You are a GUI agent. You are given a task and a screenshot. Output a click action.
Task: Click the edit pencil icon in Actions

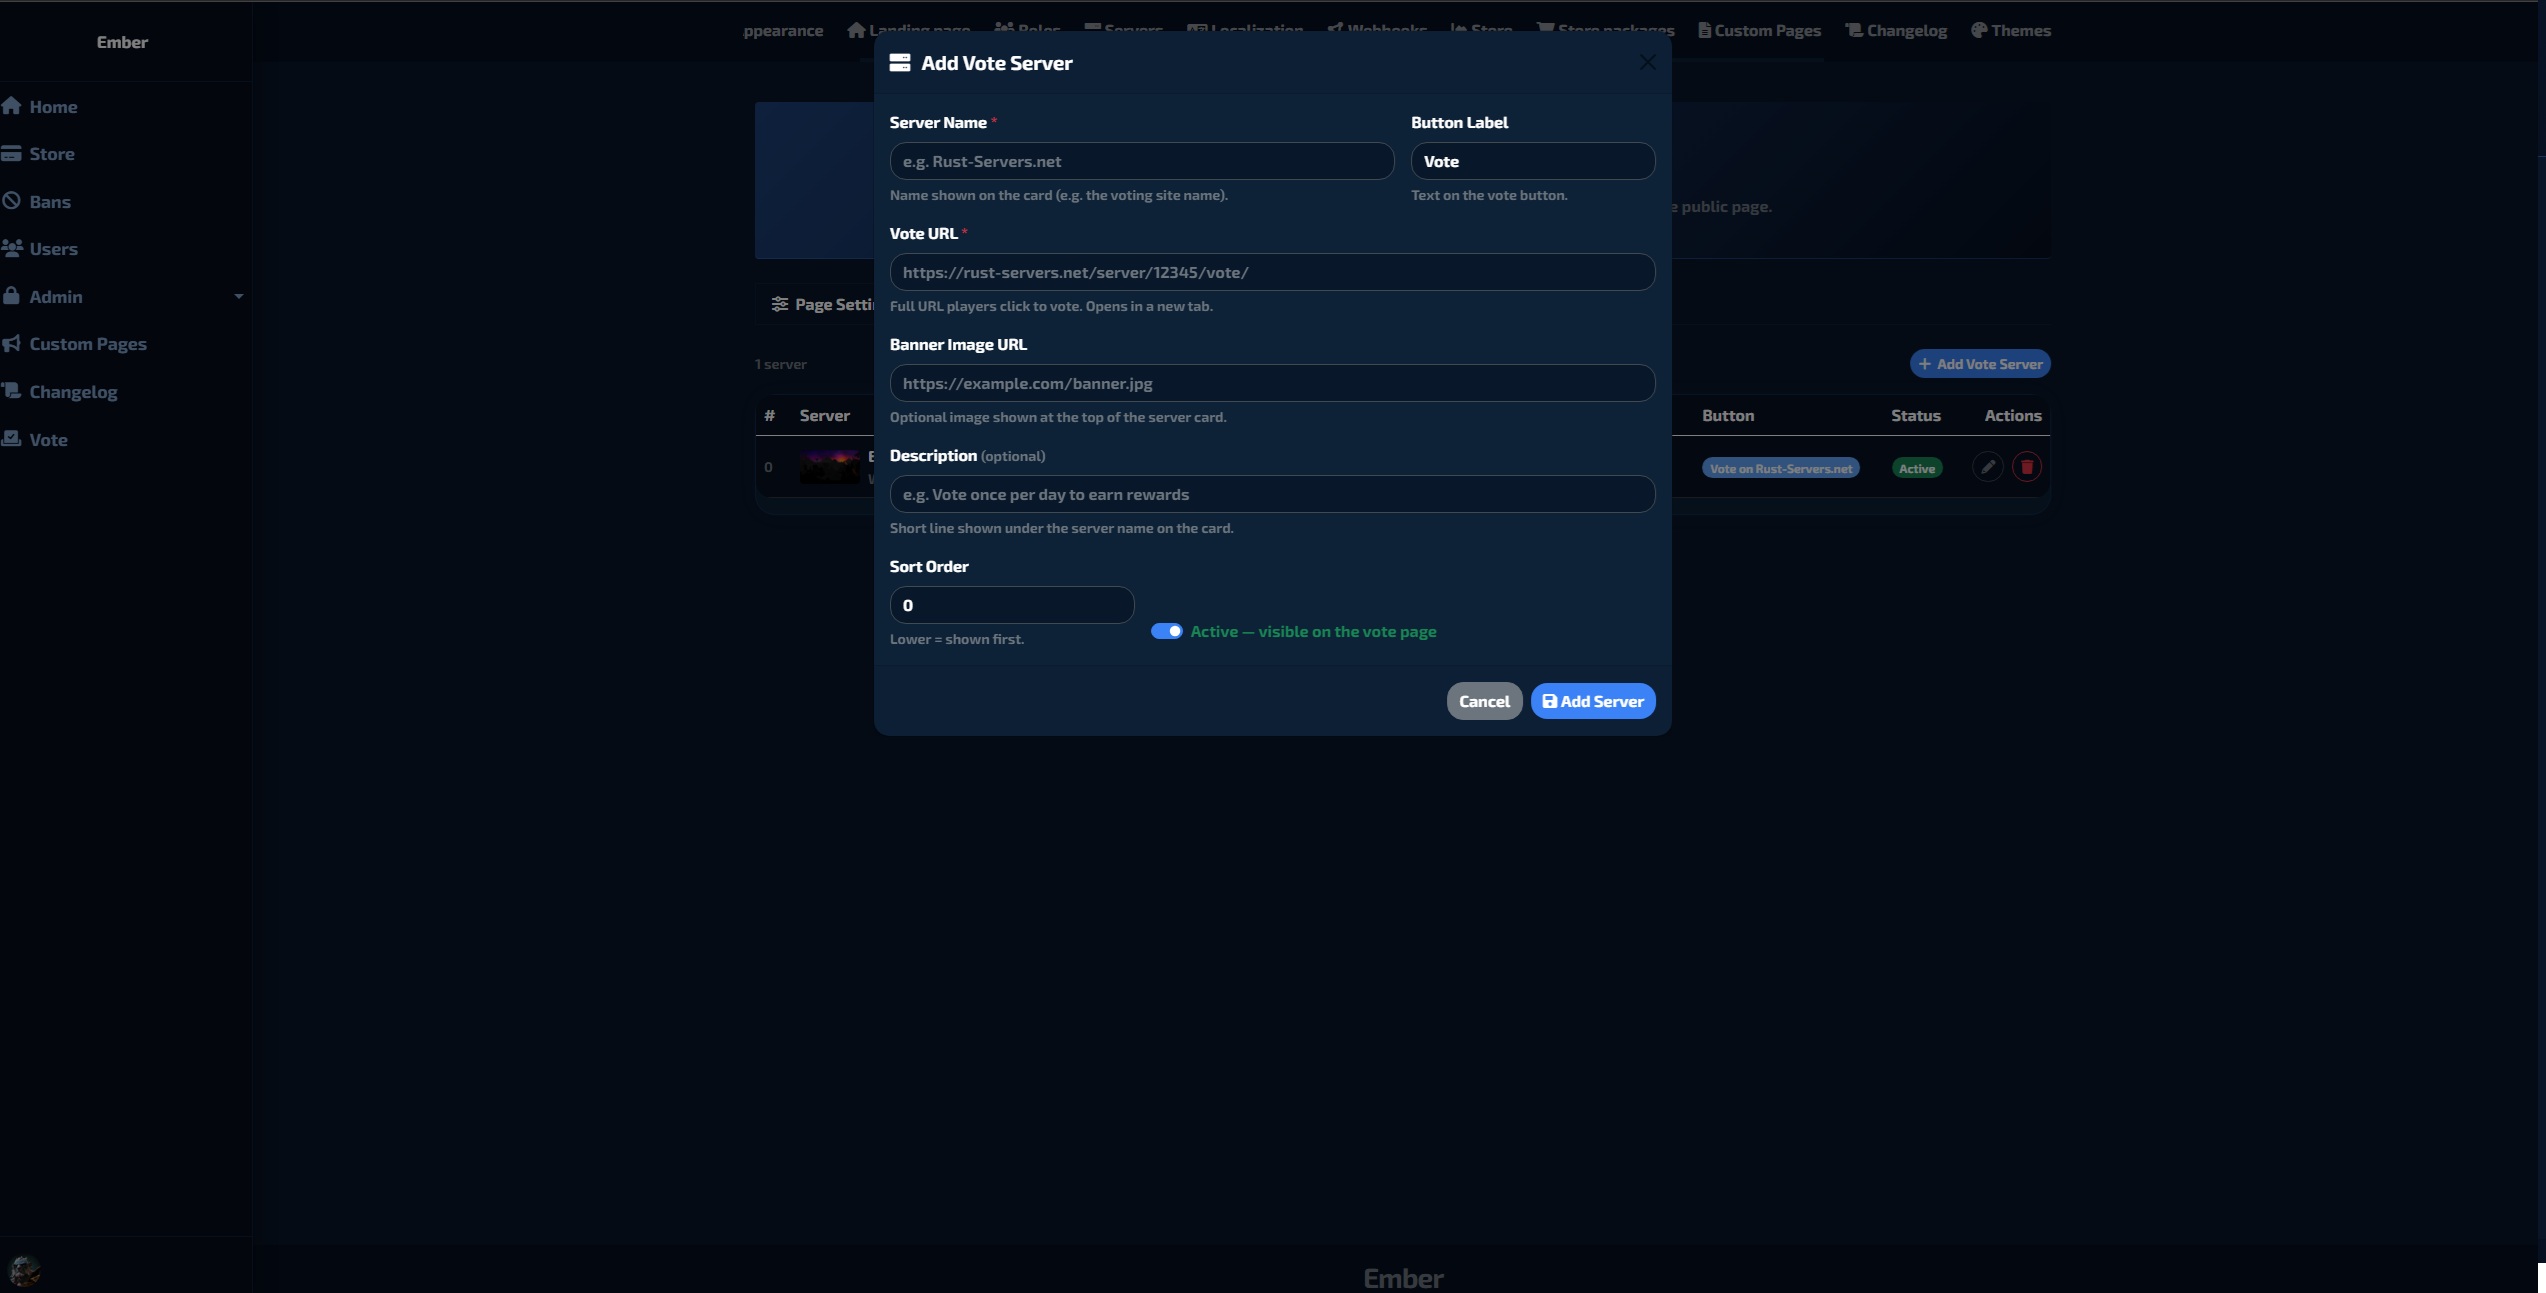1987,467
